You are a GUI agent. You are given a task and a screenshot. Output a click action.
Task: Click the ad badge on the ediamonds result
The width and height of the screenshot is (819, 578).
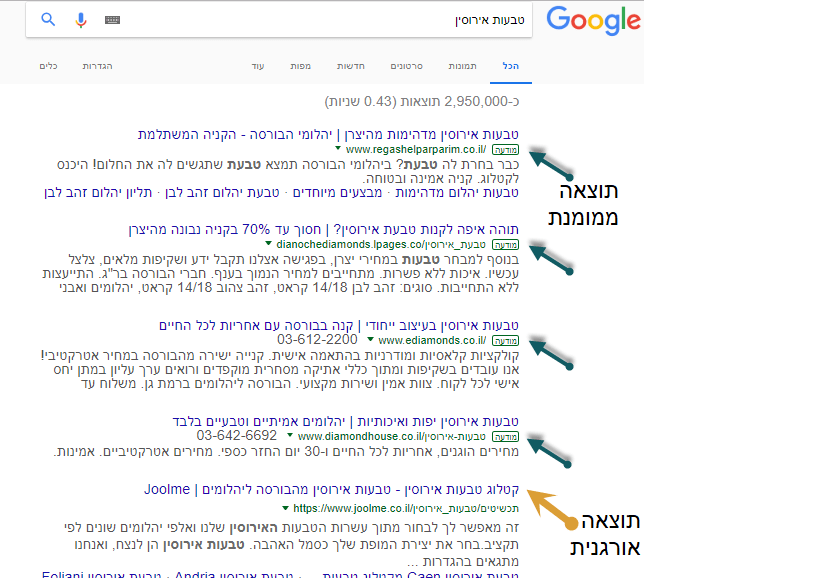pos(506,341)
